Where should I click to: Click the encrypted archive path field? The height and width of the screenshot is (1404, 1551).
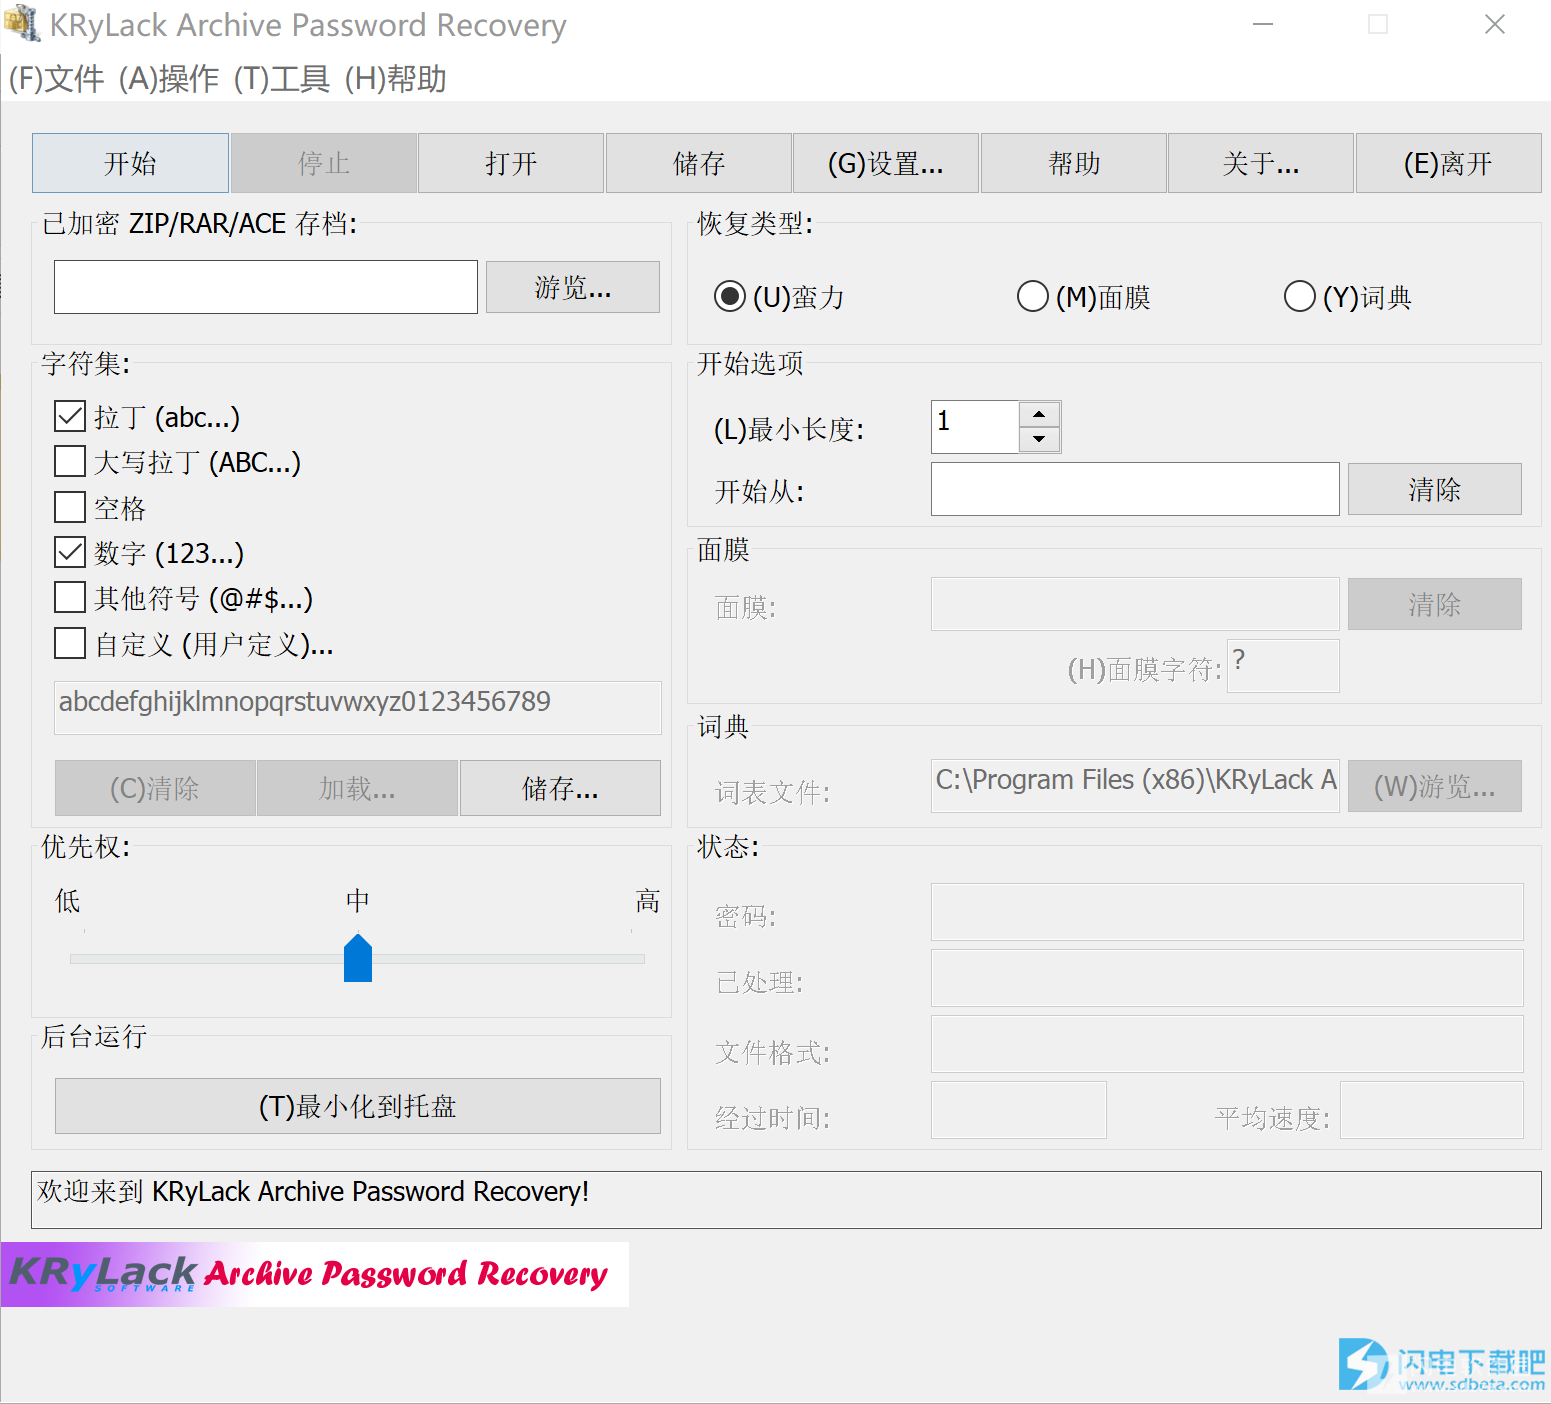tap(266, 287)
